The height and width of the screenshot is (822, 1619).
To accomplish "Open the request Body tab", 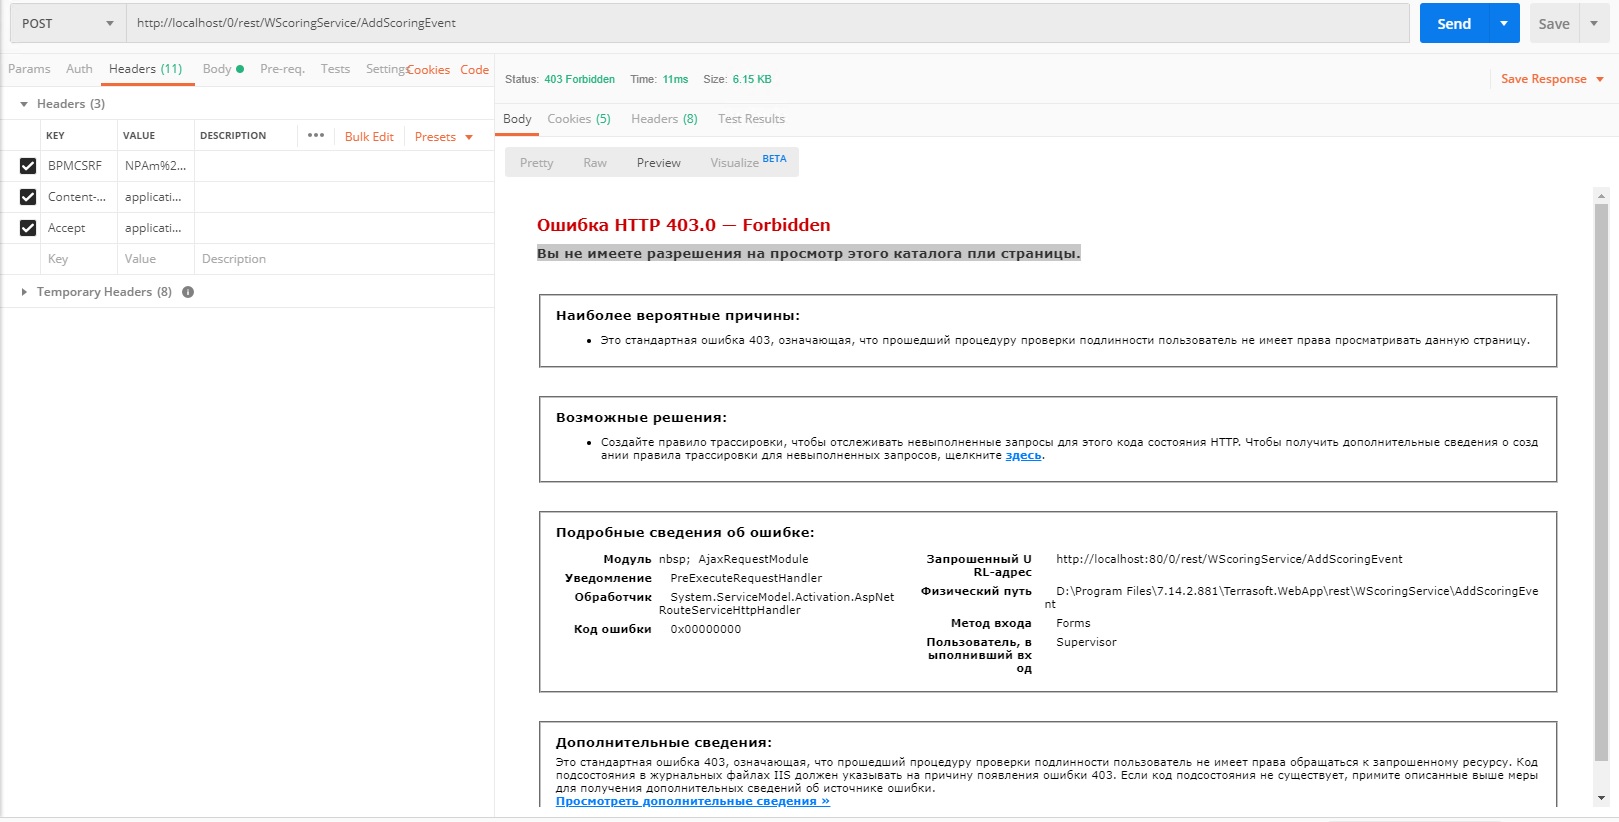I will (223, 69).
